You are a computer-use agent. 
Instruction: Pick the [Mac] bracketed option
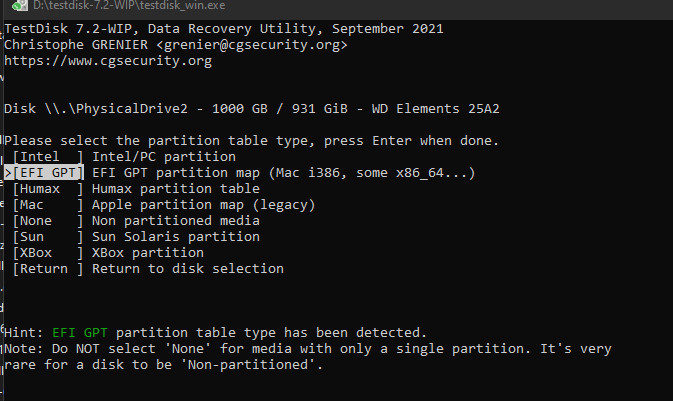pos(48,205)
